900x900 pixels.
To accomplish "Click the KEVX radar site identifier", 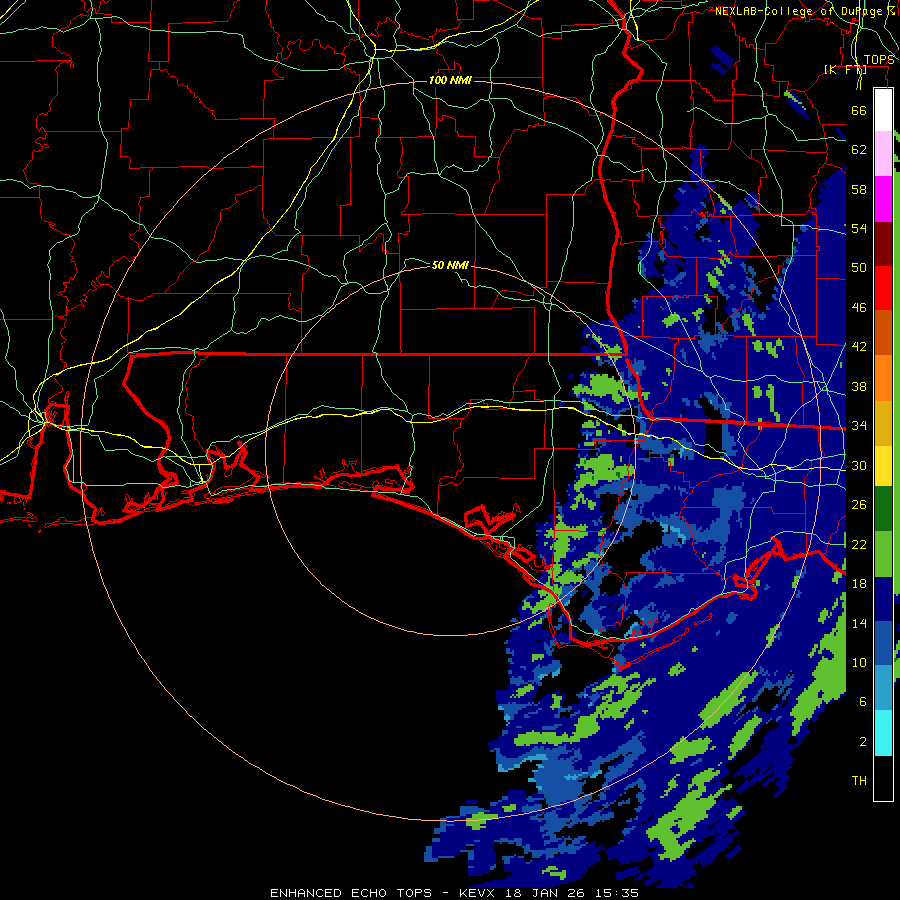I will [x=476, y=893].
